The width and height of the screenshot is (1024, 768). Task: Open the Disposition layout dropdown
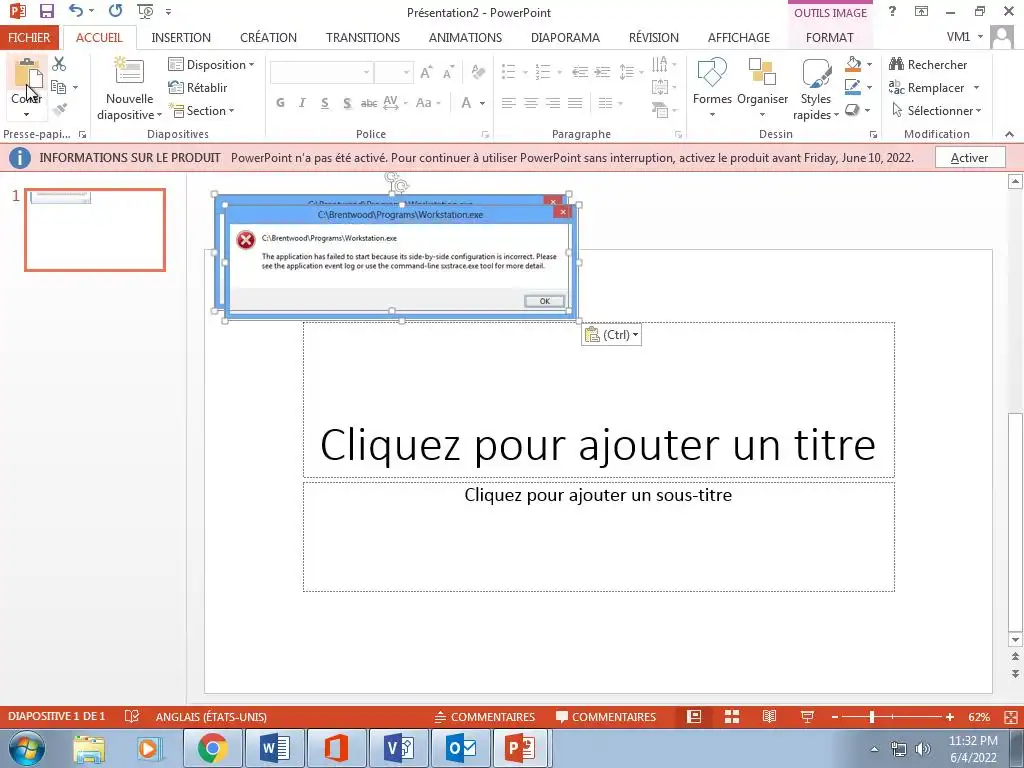point(212,64)
